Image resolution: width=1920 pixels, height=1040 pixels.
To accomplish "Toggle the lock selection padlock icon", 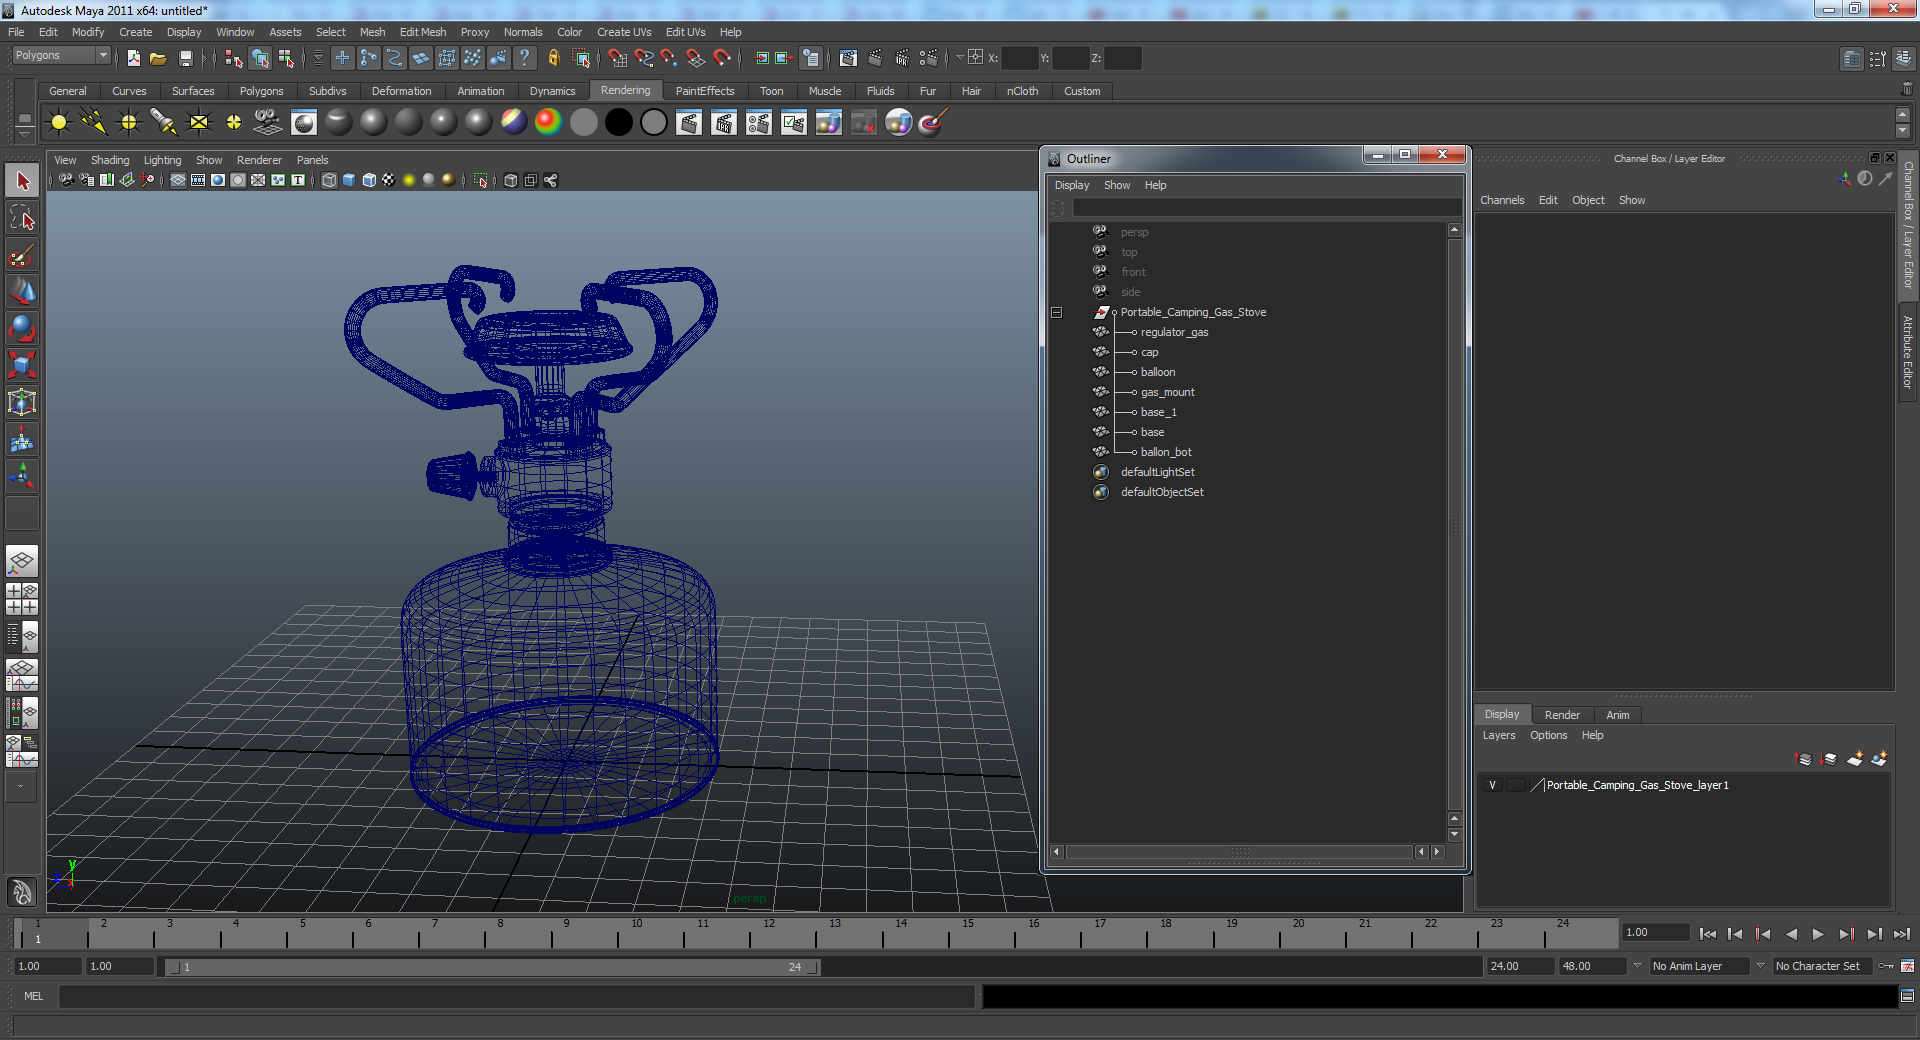I will click(x=554, y=58).
